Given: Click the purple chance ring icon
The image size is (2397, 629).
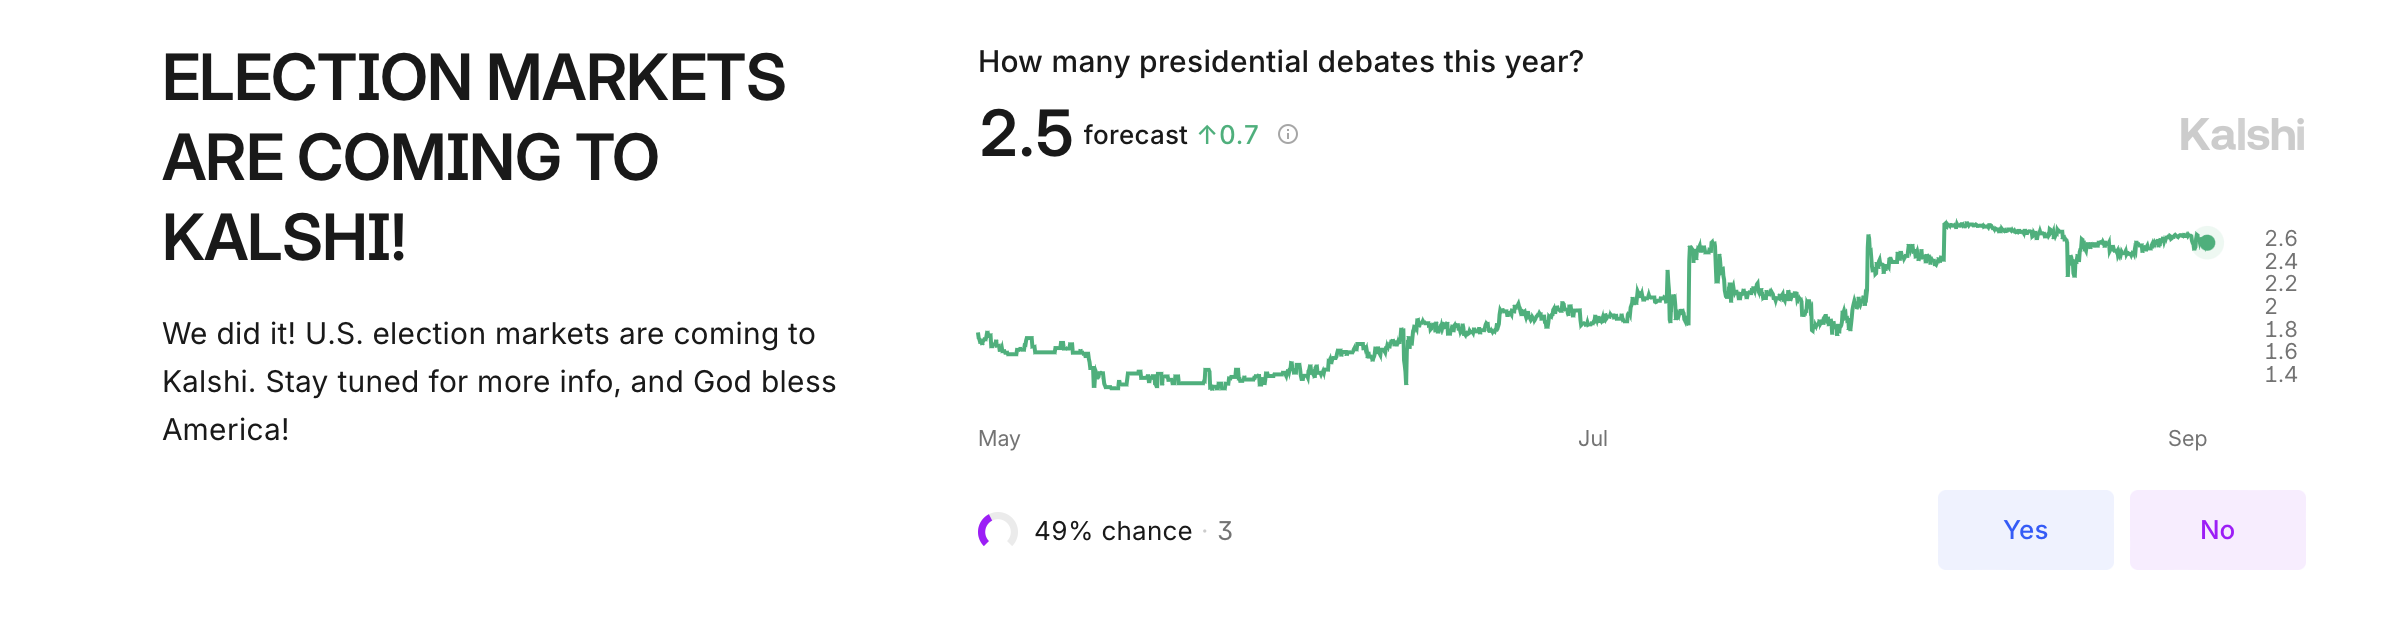Looking at the screenshot, I should point(997,530).
